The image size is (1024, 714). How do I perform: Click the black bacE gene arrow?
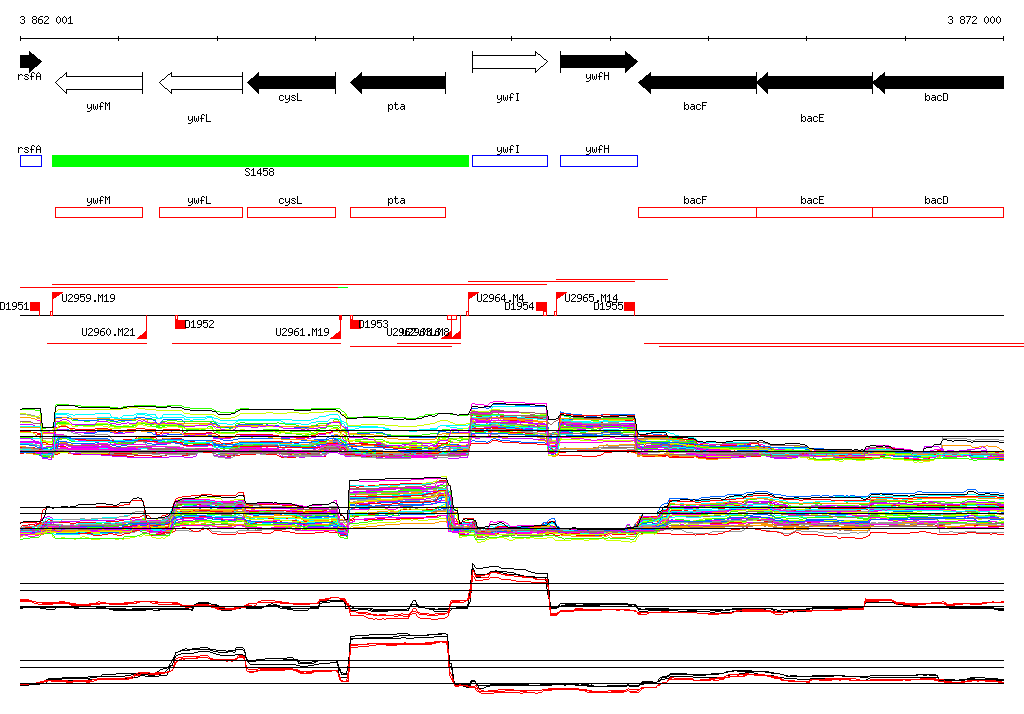813,83
